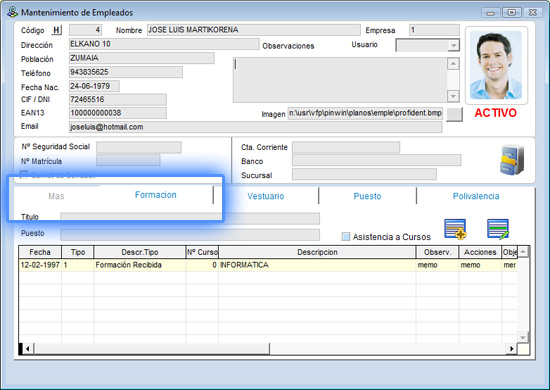Click the Email field joseluis@hotmail.com
The width and height of the screenshot is (550, 390).
pos(255,127)
